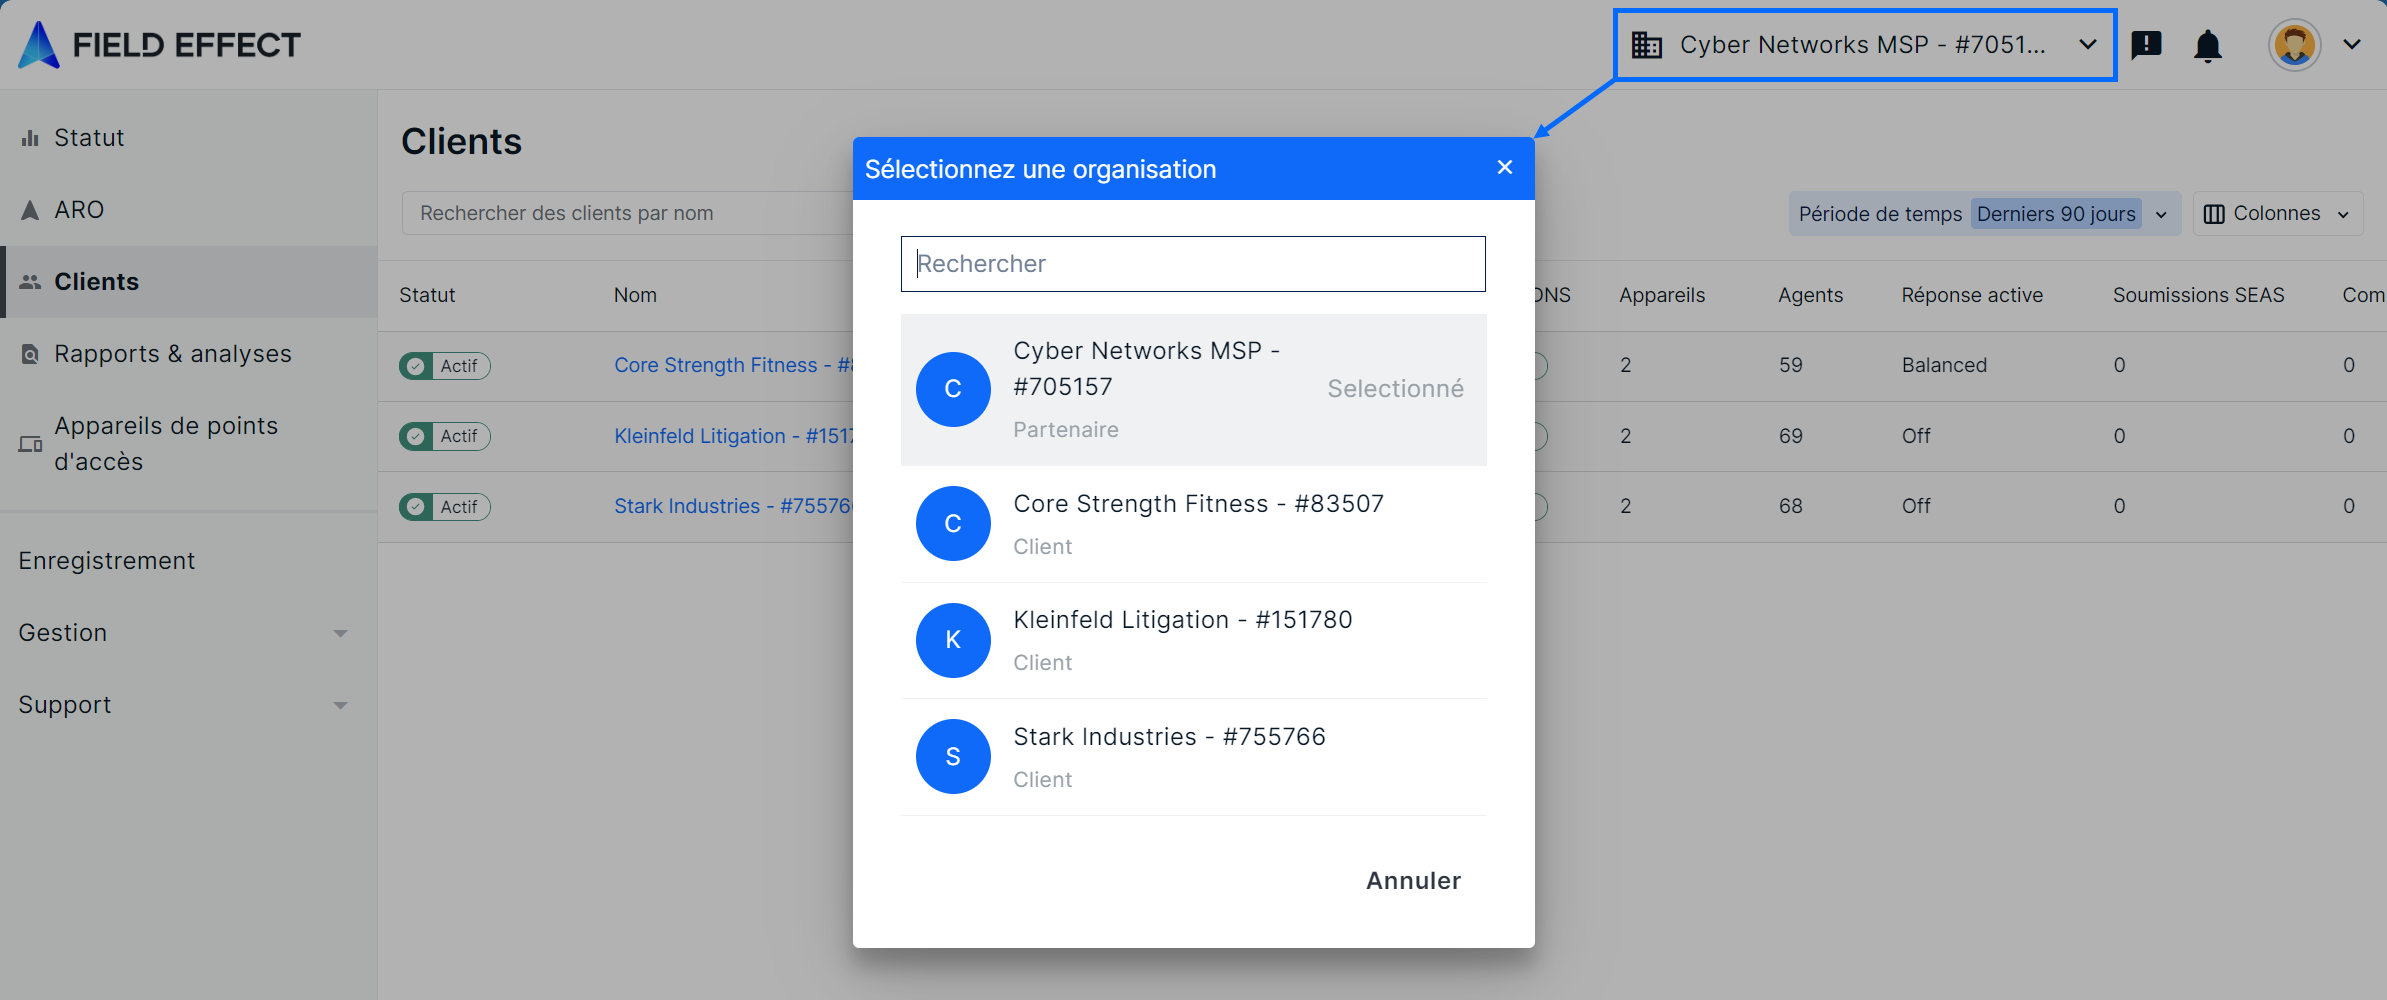Open Core Strength Fitness link in clients table

(733, 365)
